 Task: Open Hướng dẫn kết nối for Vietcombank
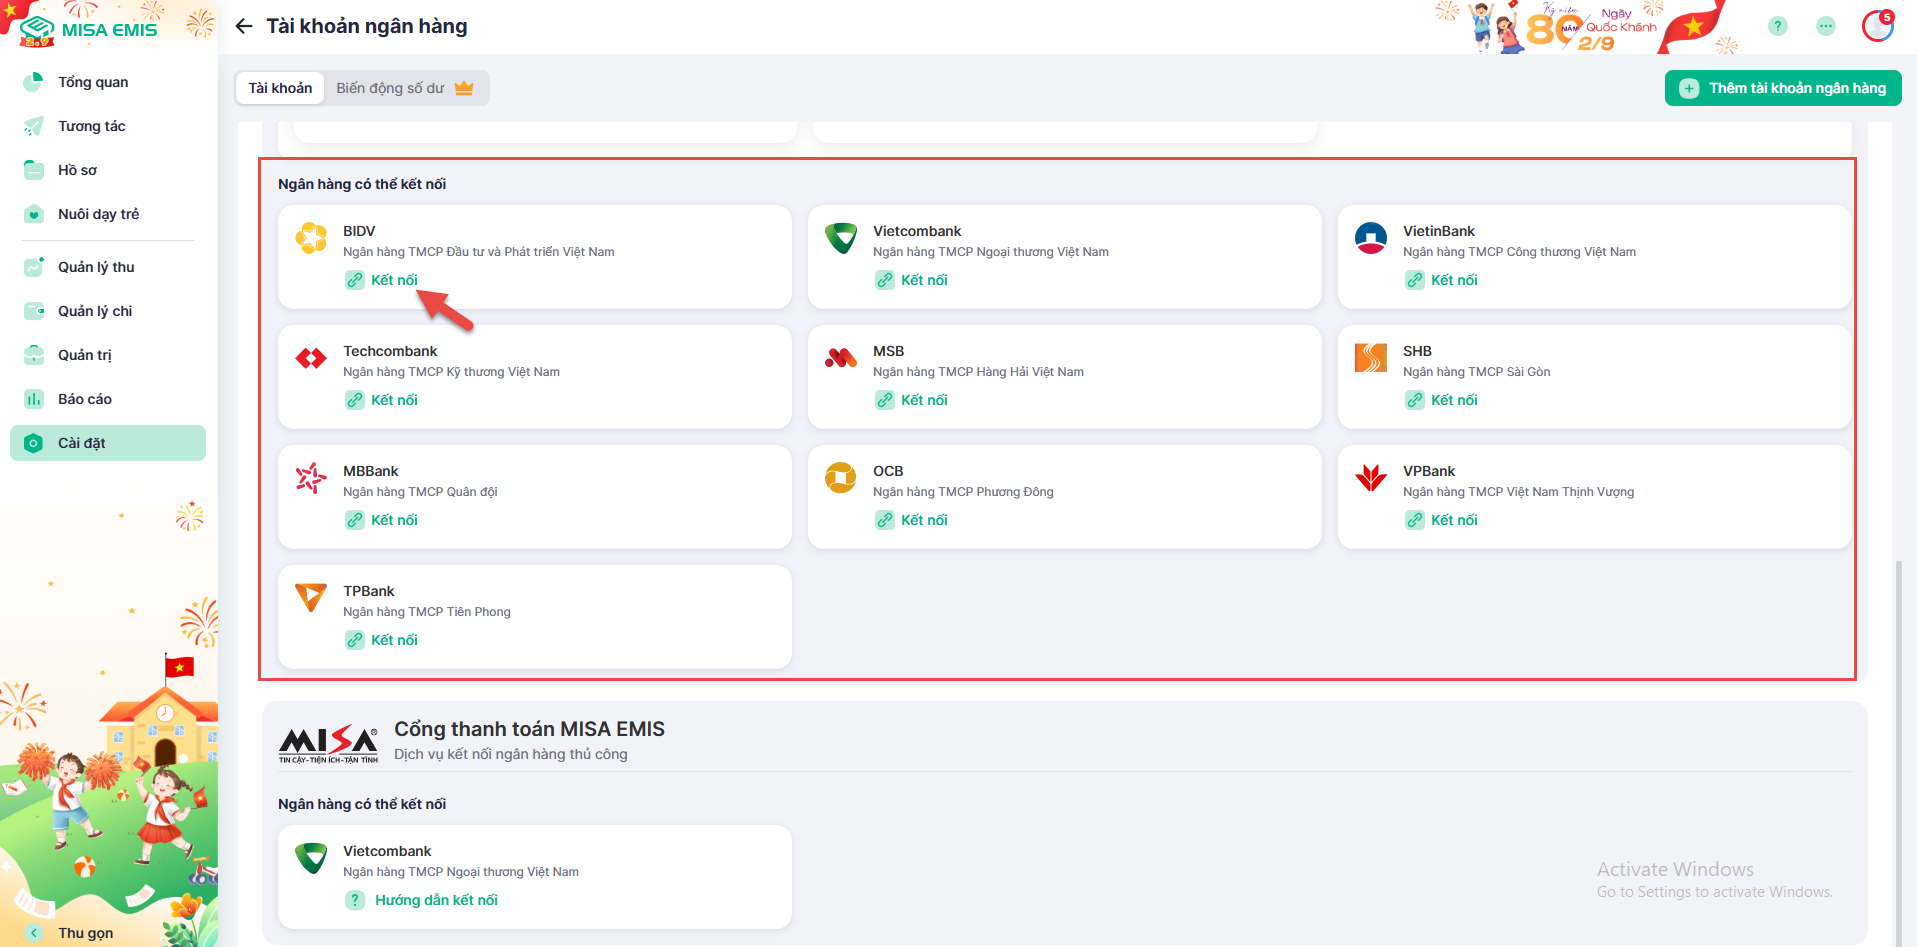[422, 900]
